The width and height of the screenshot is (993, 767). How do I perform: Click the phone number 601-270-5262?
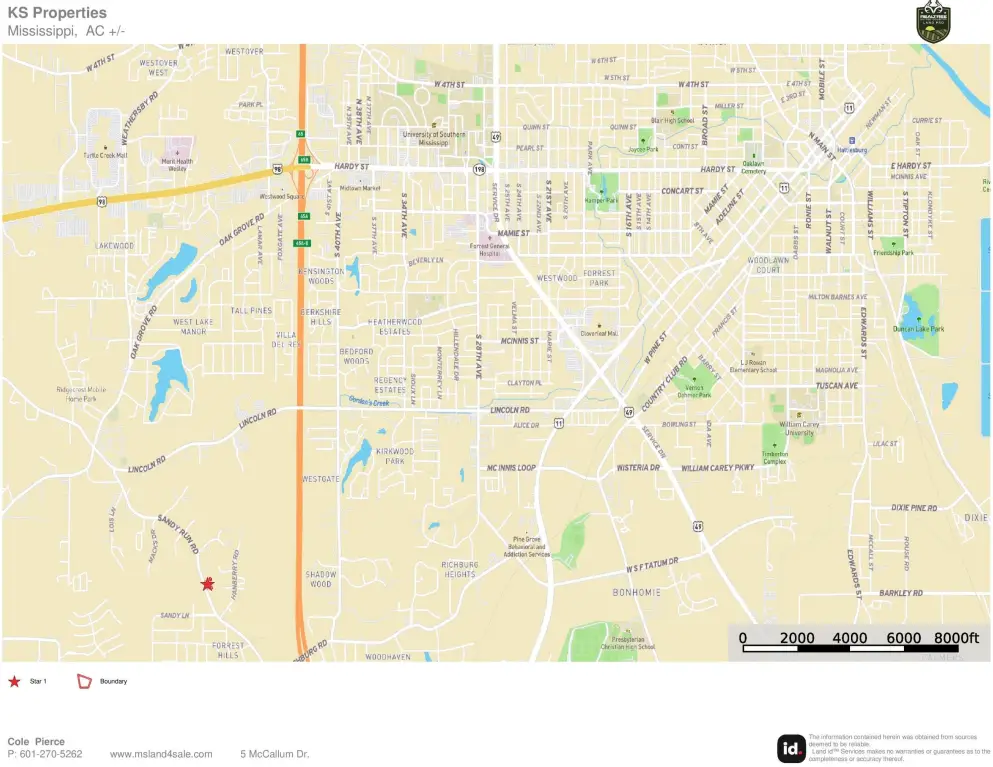45,754
